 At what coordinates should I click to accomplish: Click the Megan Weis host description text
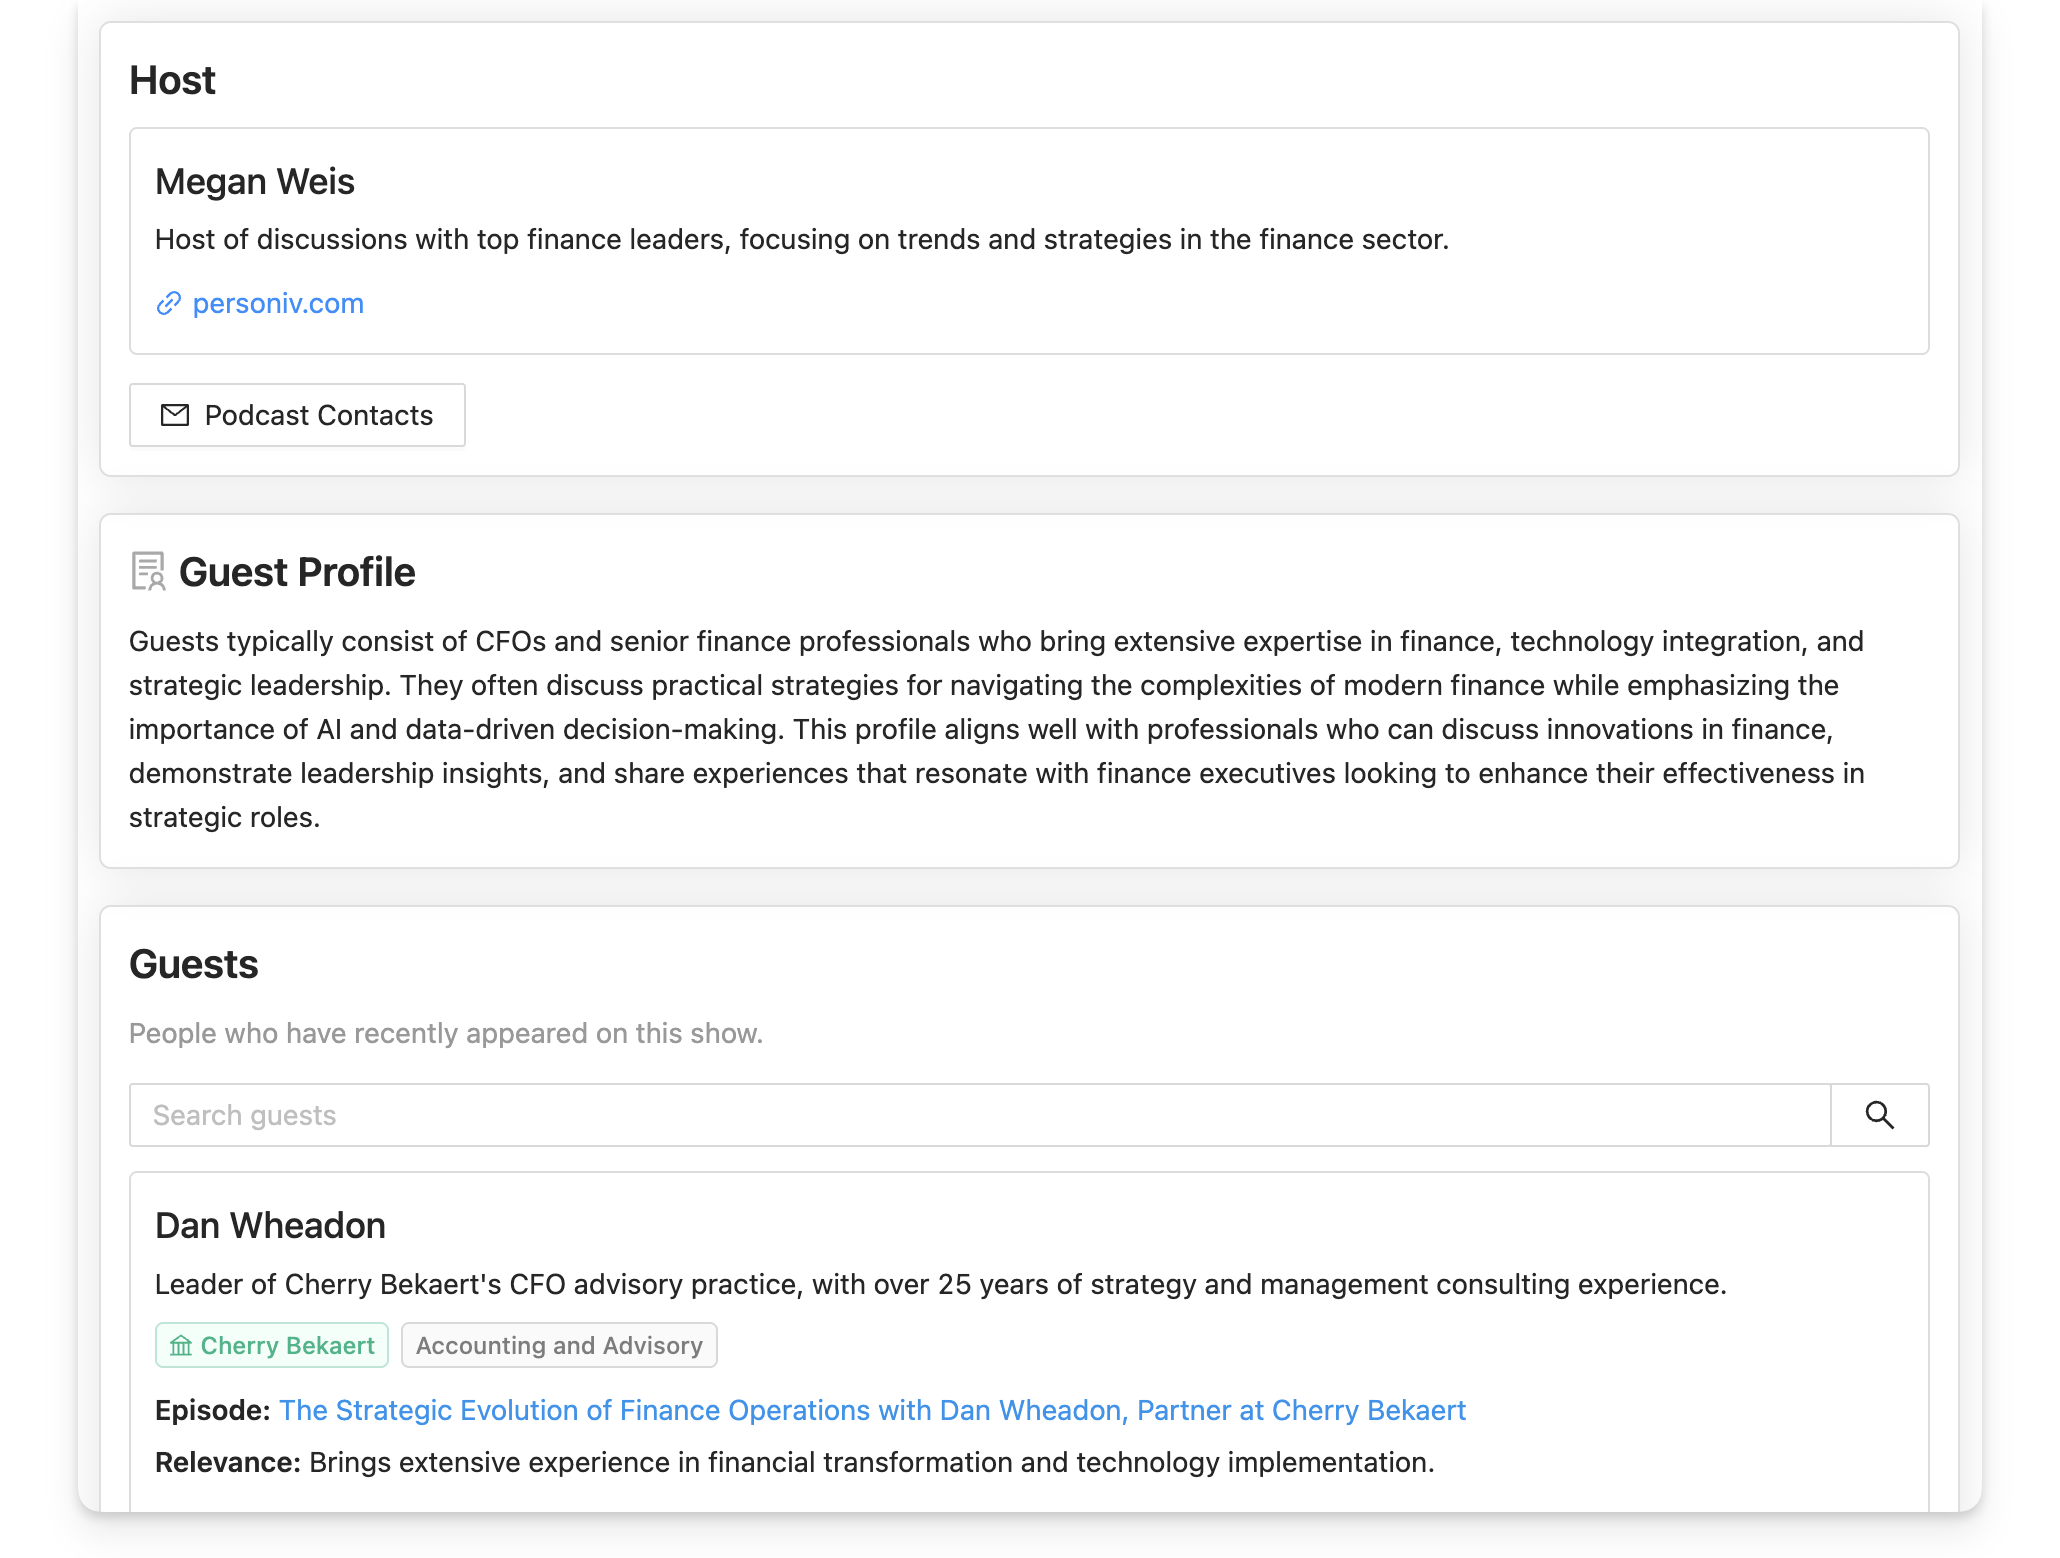coord(802,240)
